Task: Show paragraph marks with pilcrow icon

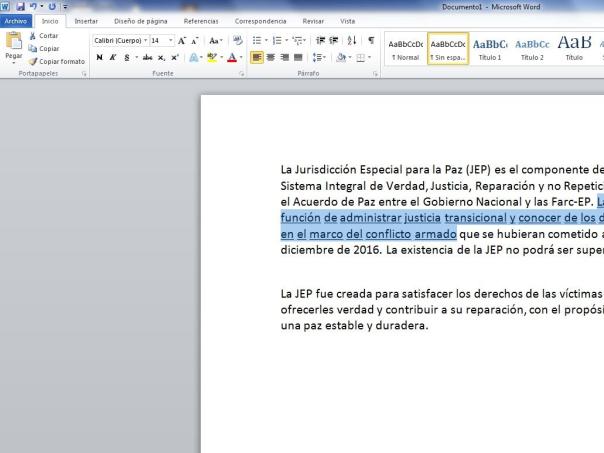Action: tap(372, 41)
